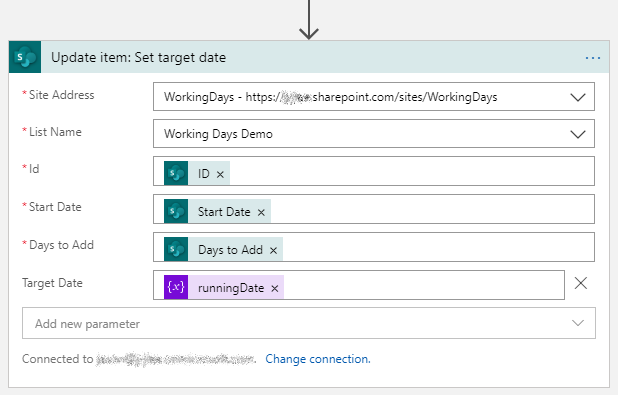The width and height of the screenshot is (618, 395).
Task: Click the SharePoint icon on Days to Add token
Action: coord(176,249)
